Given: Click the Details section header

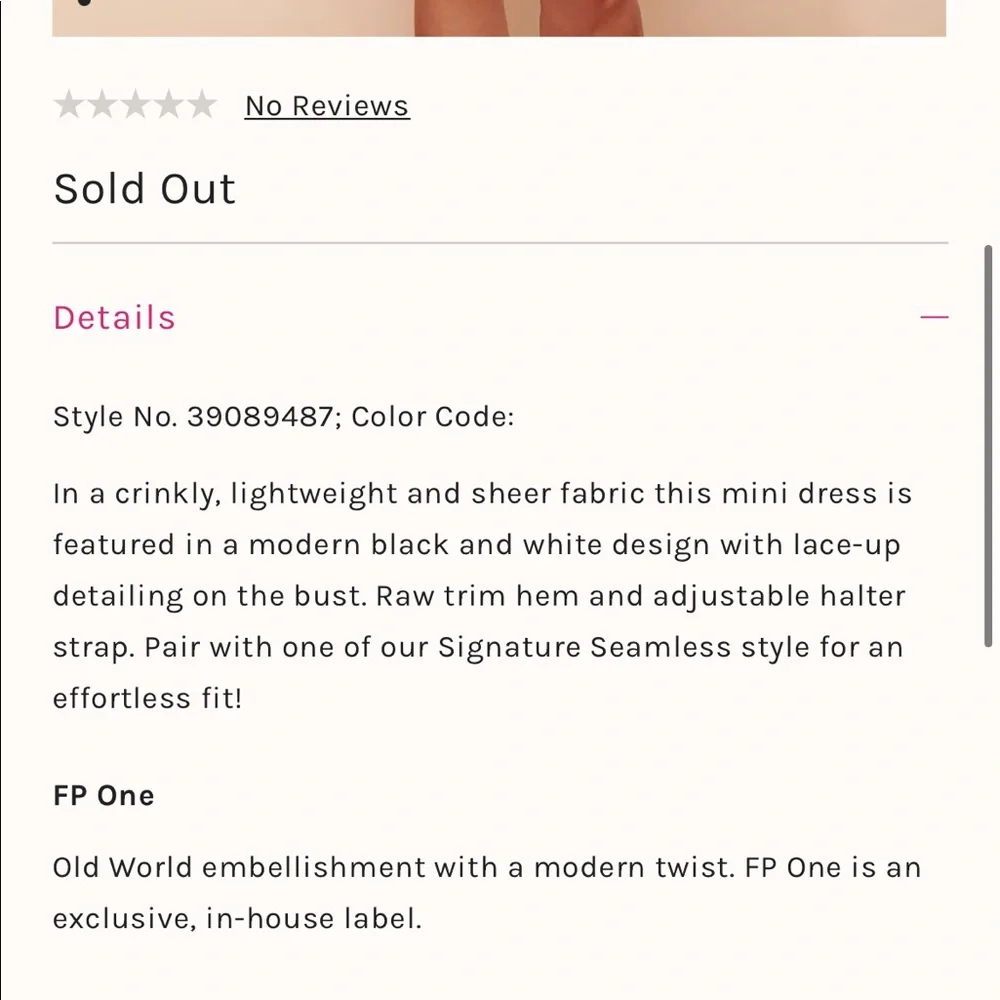Looking at the screenshot, I should click(x=500, y=317).
